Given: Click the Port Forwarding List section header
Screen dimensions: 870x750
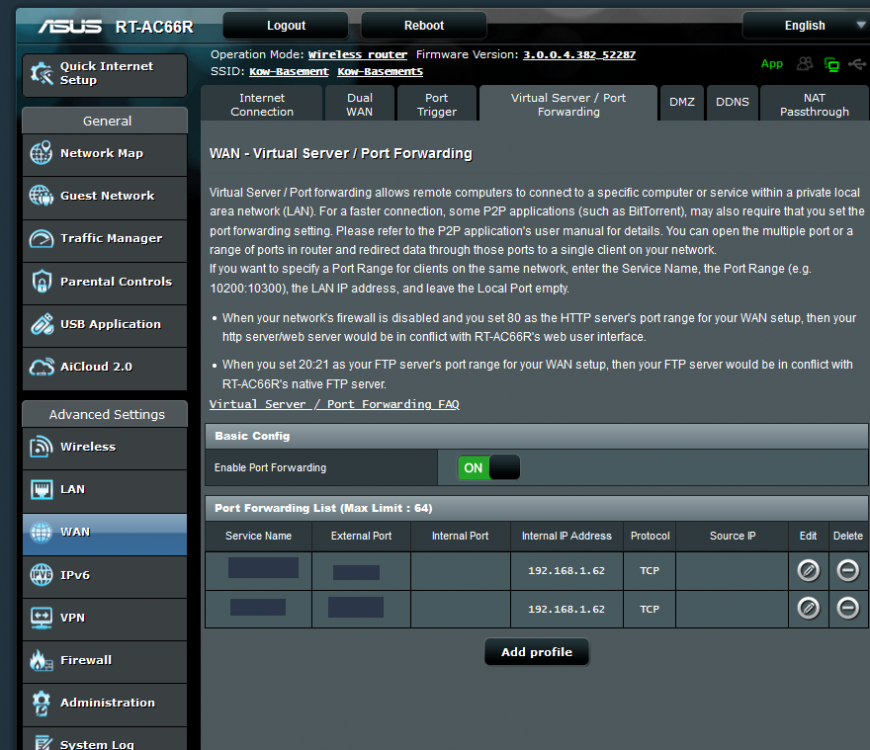Looking at the screenshot, I should (537, 508).
